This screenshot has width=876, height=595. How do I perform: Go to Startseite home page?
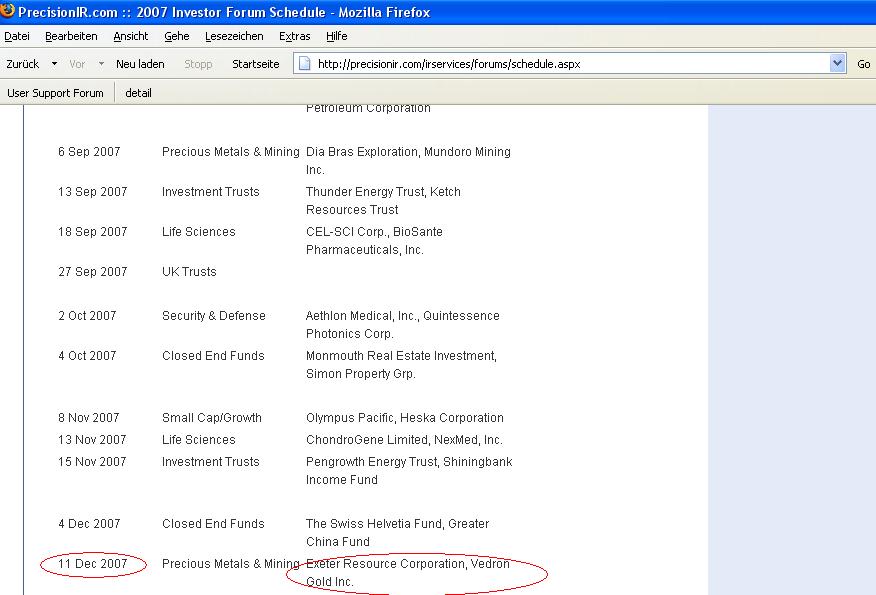[256, 64]
